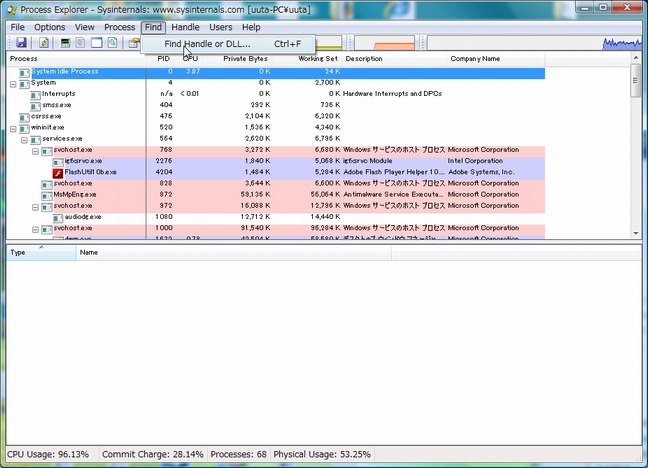Viewport: 648px width, 468px height.
Task: Open the Users menu
Action: 221,27
